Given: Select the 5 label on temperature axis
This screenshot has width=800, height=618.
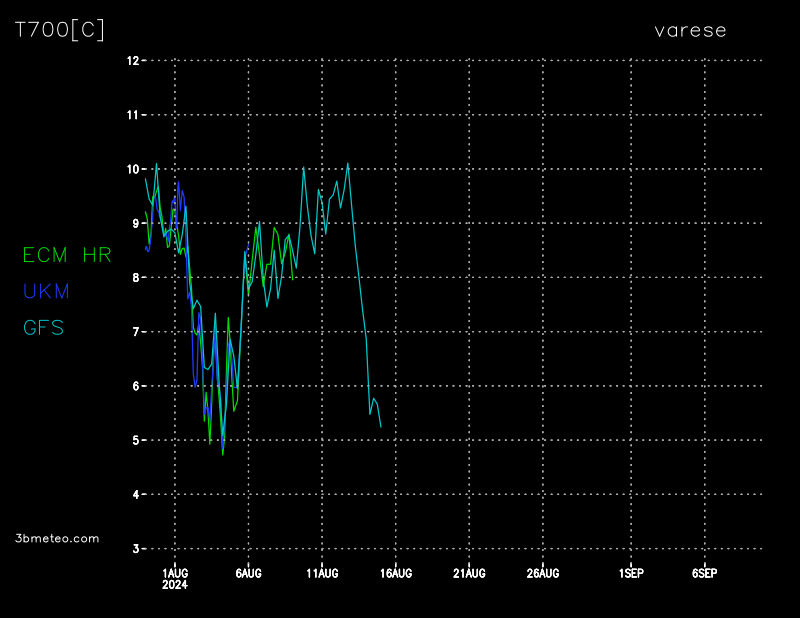Looking at the screenshot, I should [x=136, y=440].
